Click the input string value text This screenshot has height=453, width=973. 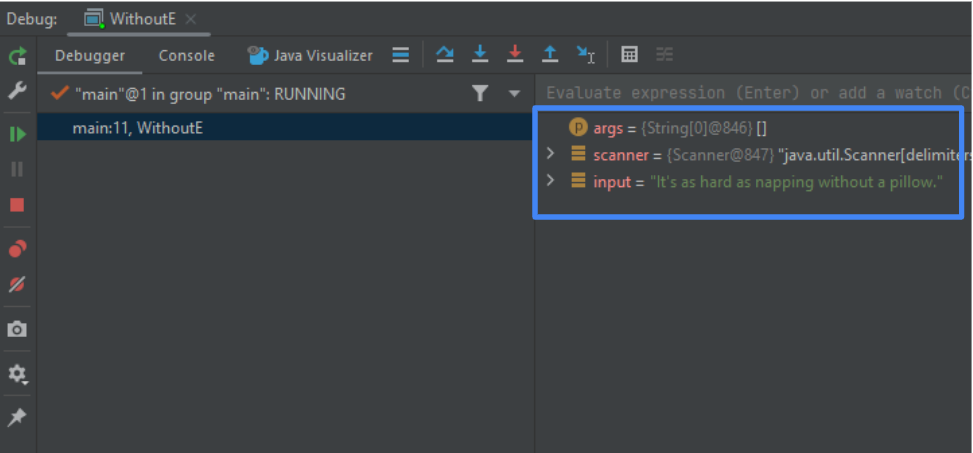pyautogui.click(x=796, y=182)
